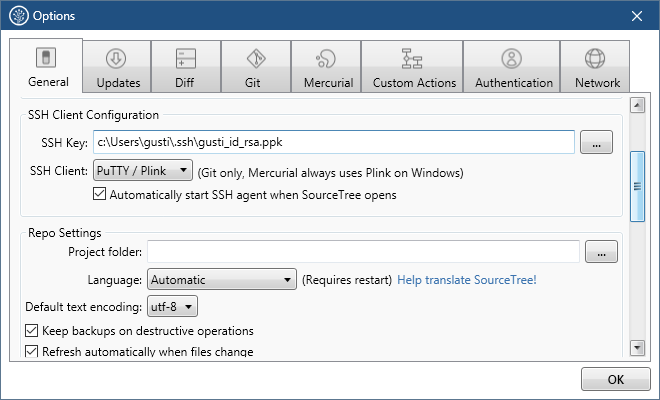660x400 pixels.
Task: Click the General tab switch icon
Action: click(47, 58)
